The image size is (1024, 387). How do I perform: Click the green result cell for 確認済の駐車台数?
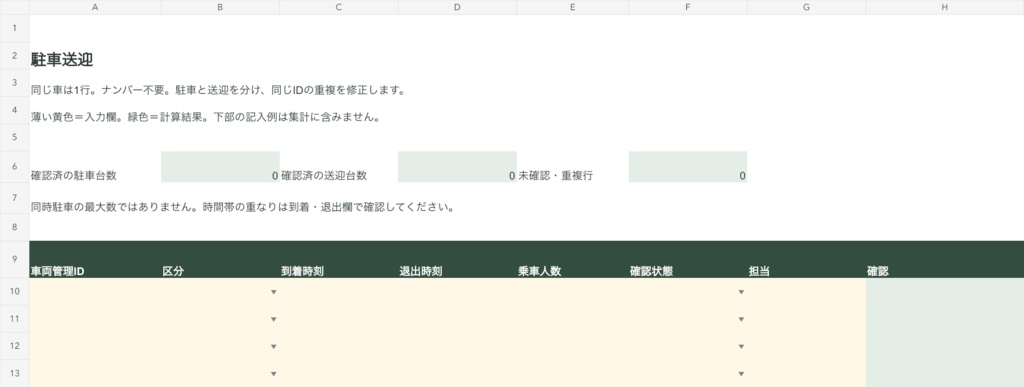point(220,167)
